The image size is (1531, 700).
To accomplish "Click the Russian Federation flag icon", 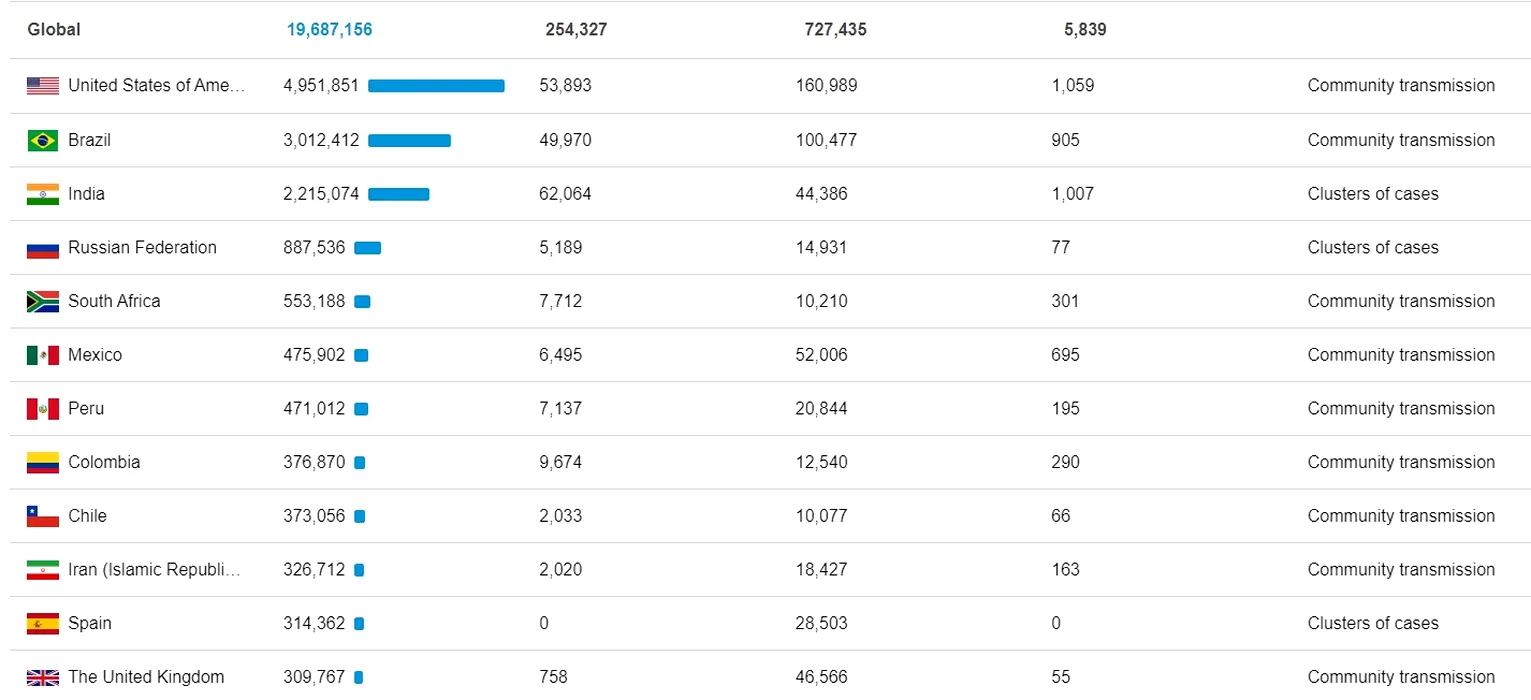I will (x=43, y=248).
